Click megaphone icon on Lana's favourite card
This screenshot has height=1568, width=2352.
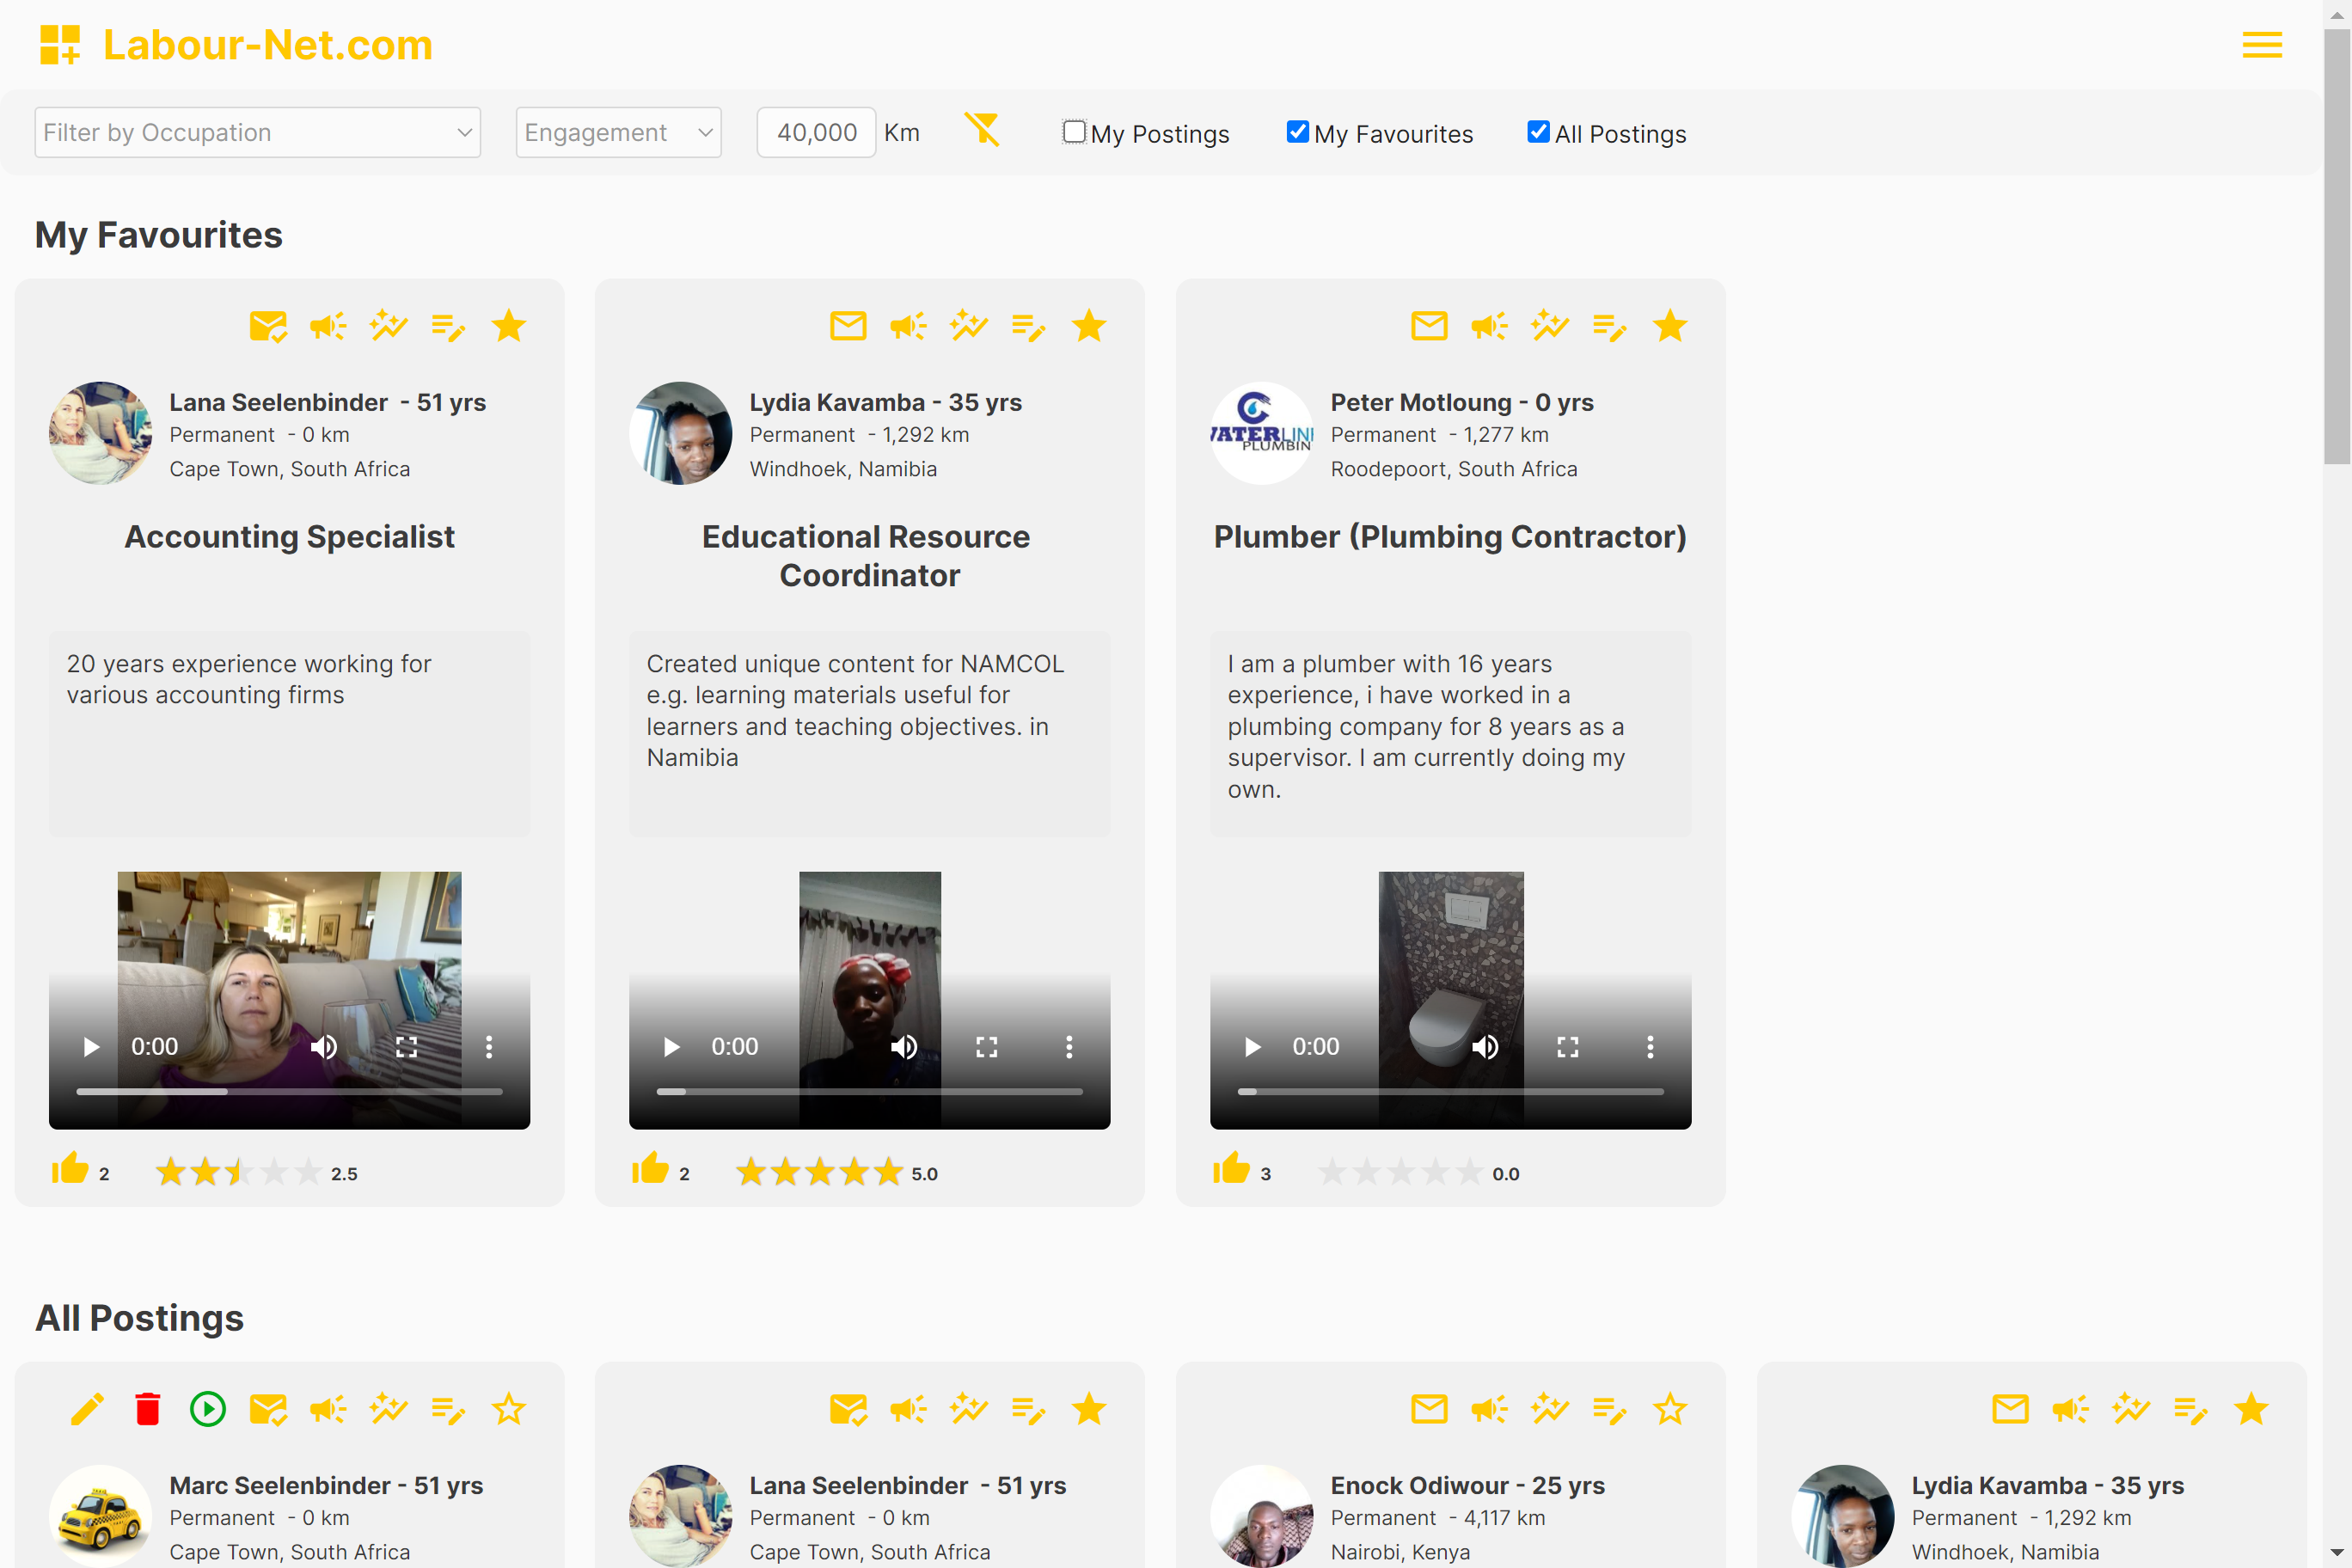pyautogui.click(x=328, y=326)
